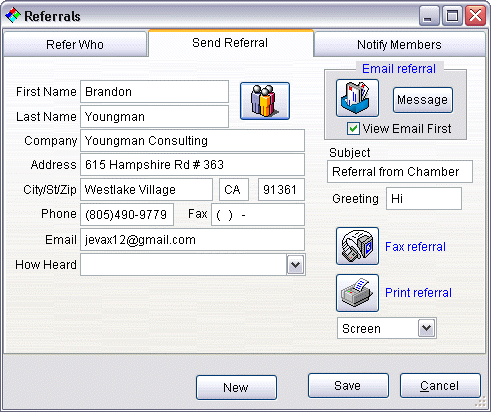Toggle the View Email First checkbox
This screenshot has width=491, height=412.
pyautogui.click(x=353, y=129)
